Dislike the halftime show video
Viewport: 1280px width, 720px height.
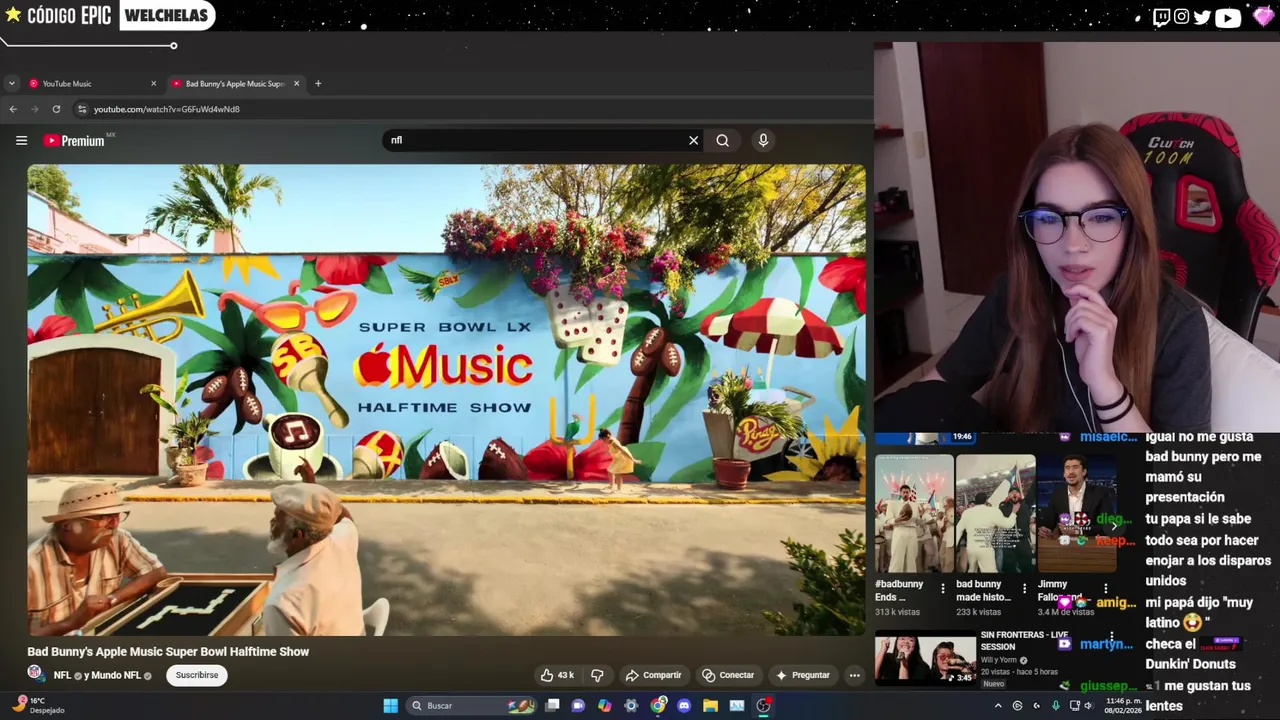pyautogui.click(x=597, y=675)
